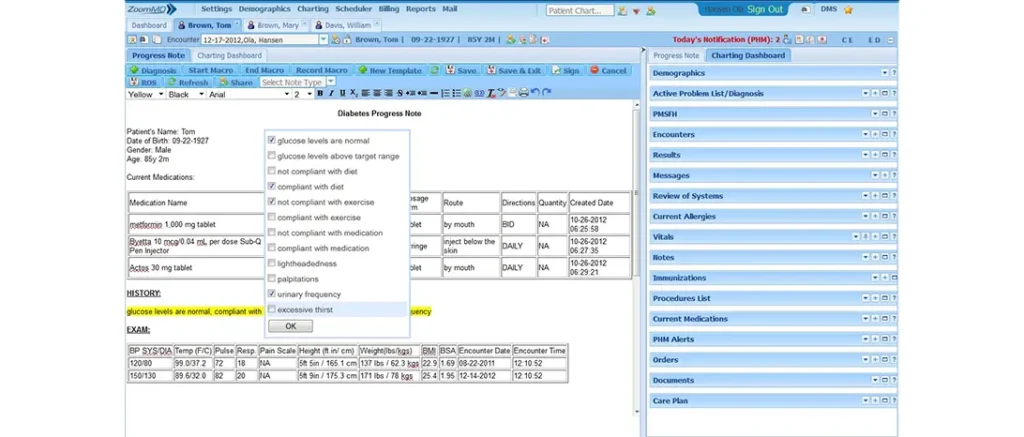Expand the PMSFH panel arrow
This screenshot has width=1024, height=437.
click(x=875, y=114)
